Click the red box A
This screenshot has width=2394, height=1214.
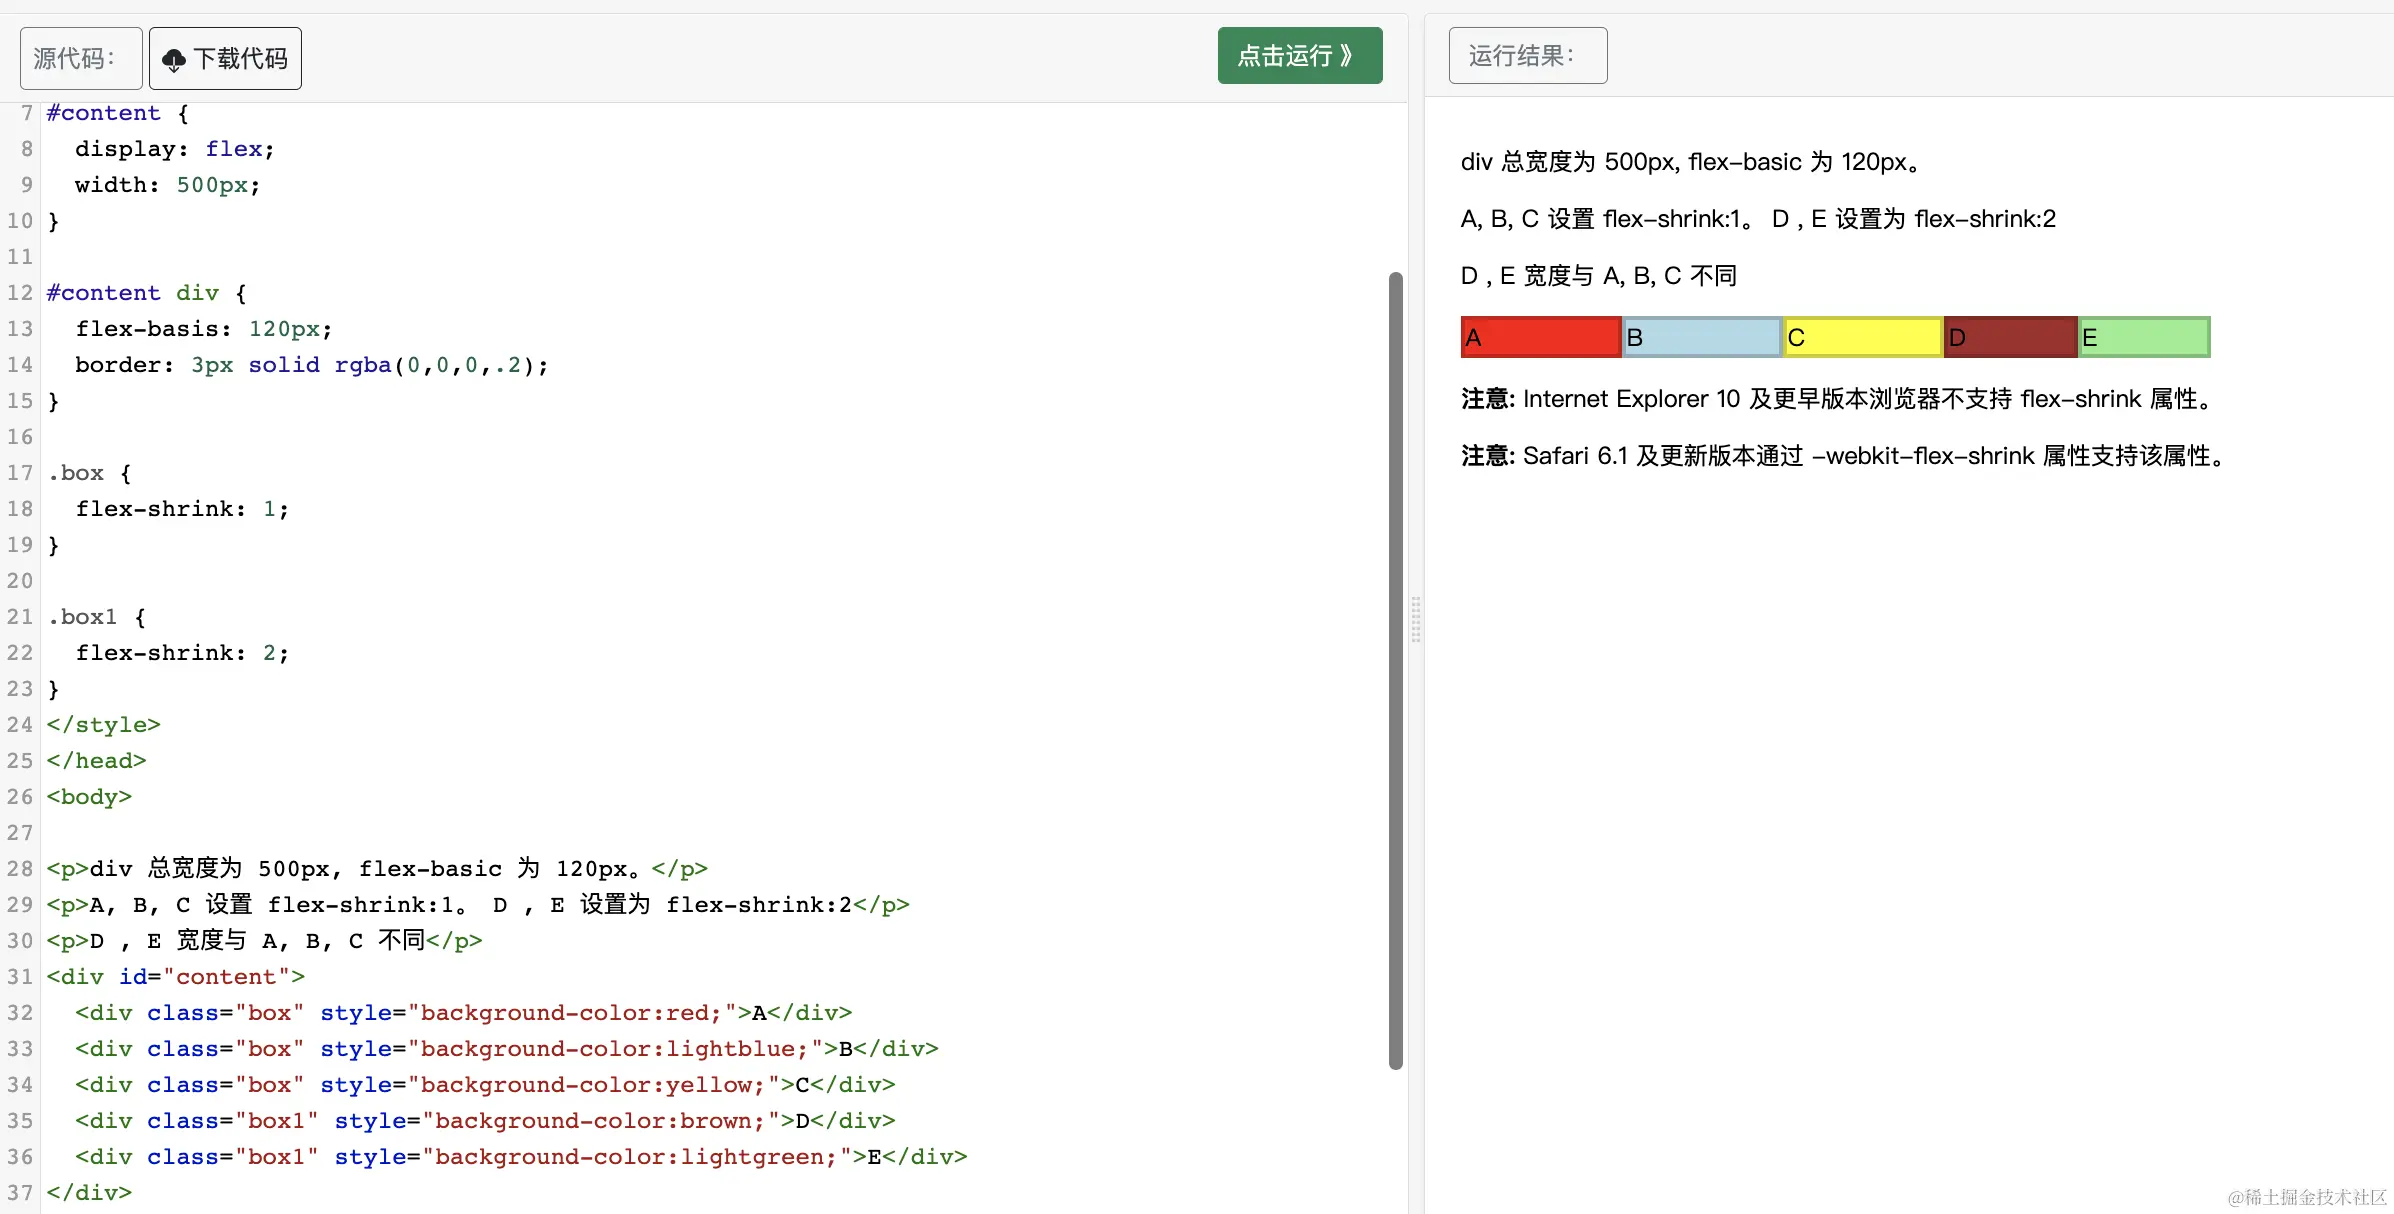1540,338
